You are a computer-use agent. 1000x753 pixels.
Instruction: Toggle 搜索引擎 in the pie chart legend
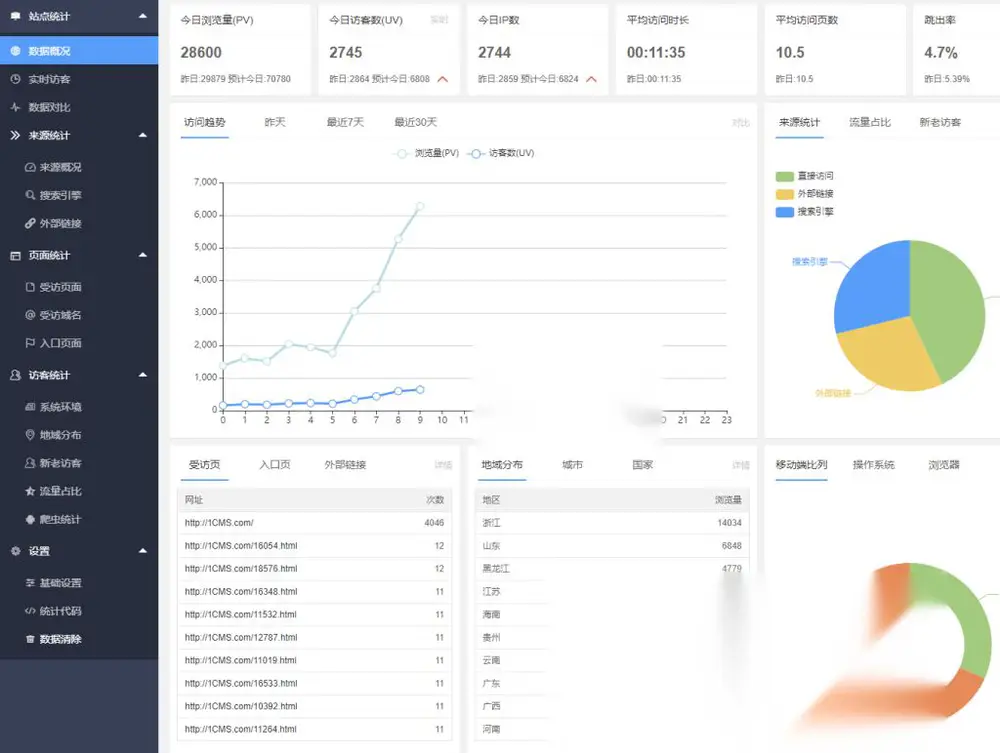coord(804,212)
